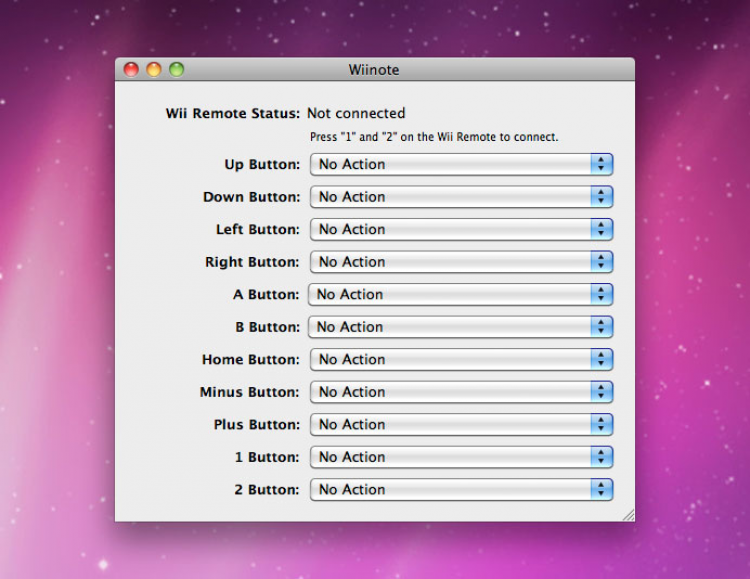Click the "Down Button:" label
The height and width of the screenshot is (579, 750).
point(252,197)
